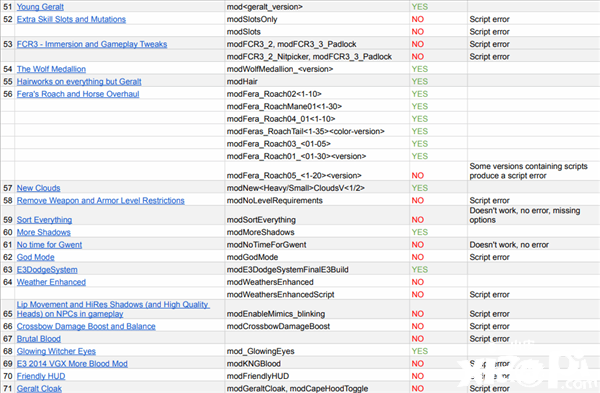
Task: Select 'Some versions containing scripts' note cell
Action: pyautogui.click(x=533, y=171)
